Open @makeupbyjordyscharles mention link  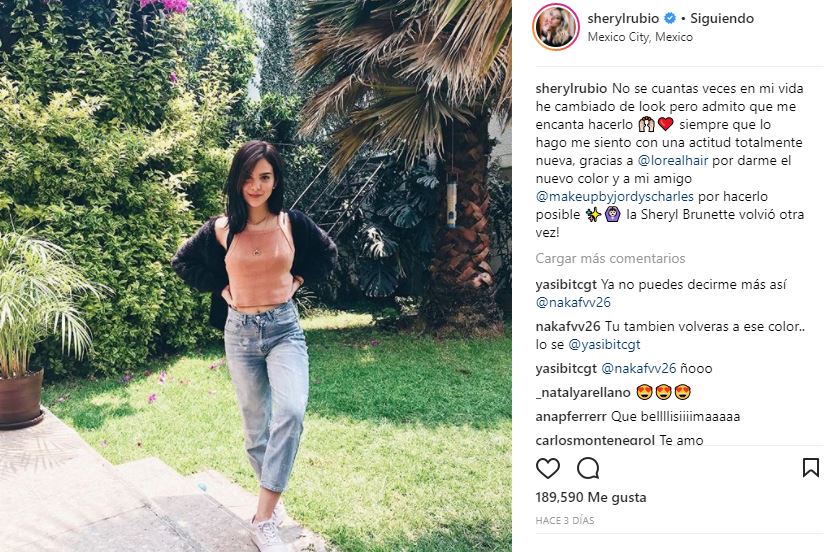[615, 197]
